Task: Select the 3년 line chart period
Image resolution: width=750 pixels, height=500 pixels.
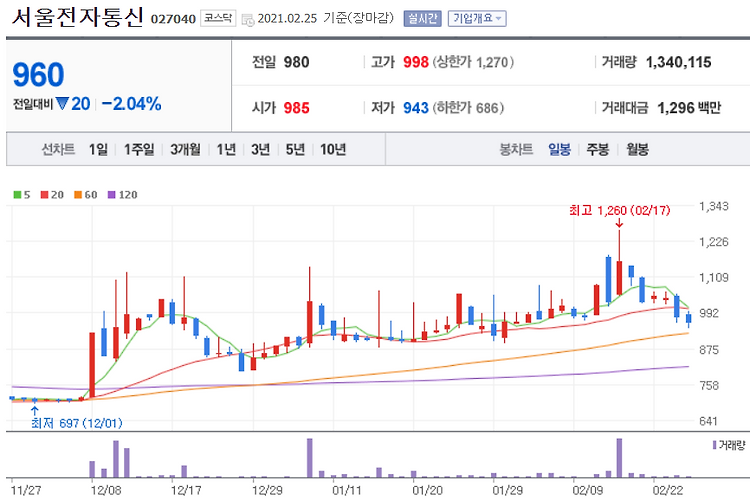Action: [261, 150]
